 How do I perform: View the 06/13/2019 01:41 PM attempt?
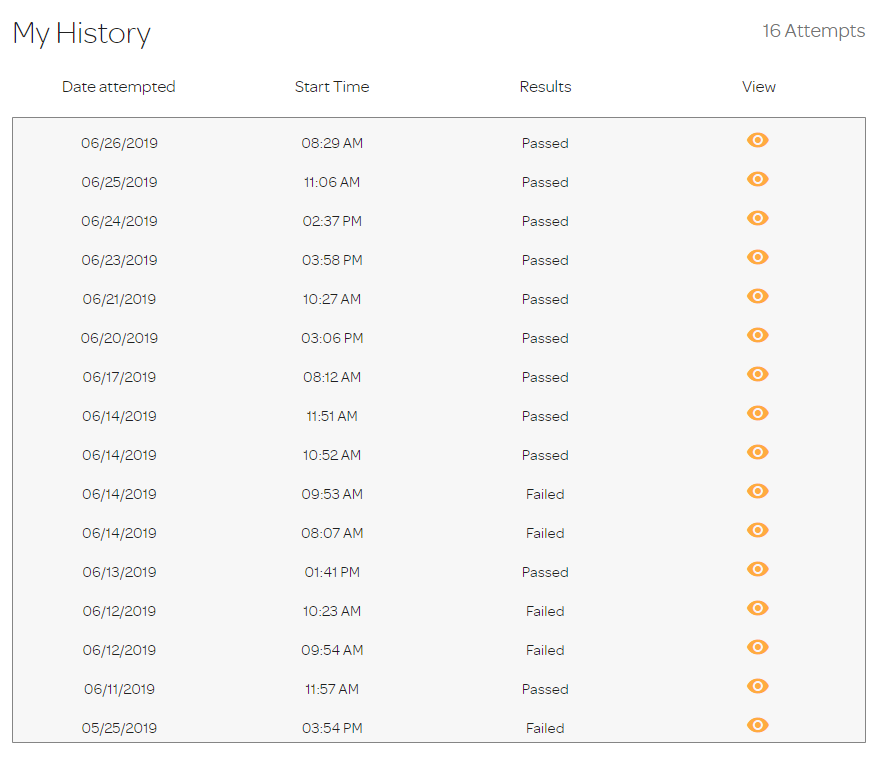point(758,569)
